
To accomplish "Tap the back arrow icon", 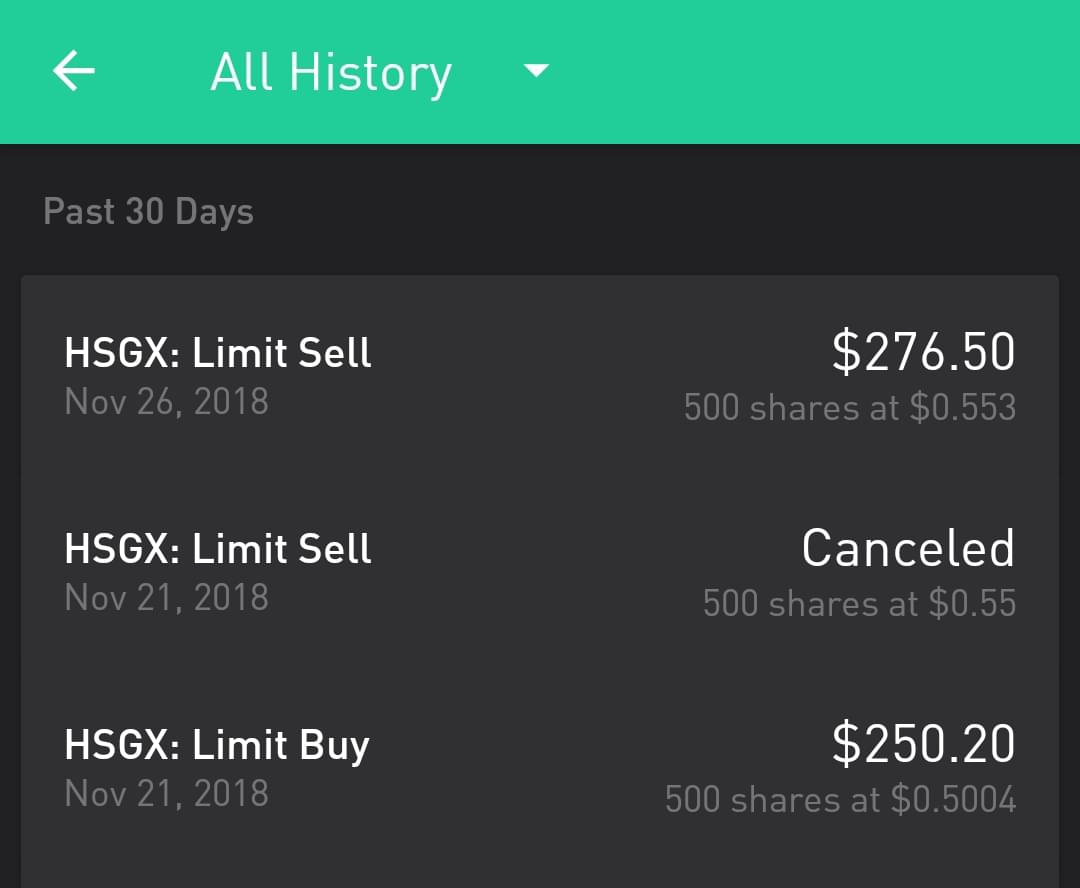I will coord(74,72).
